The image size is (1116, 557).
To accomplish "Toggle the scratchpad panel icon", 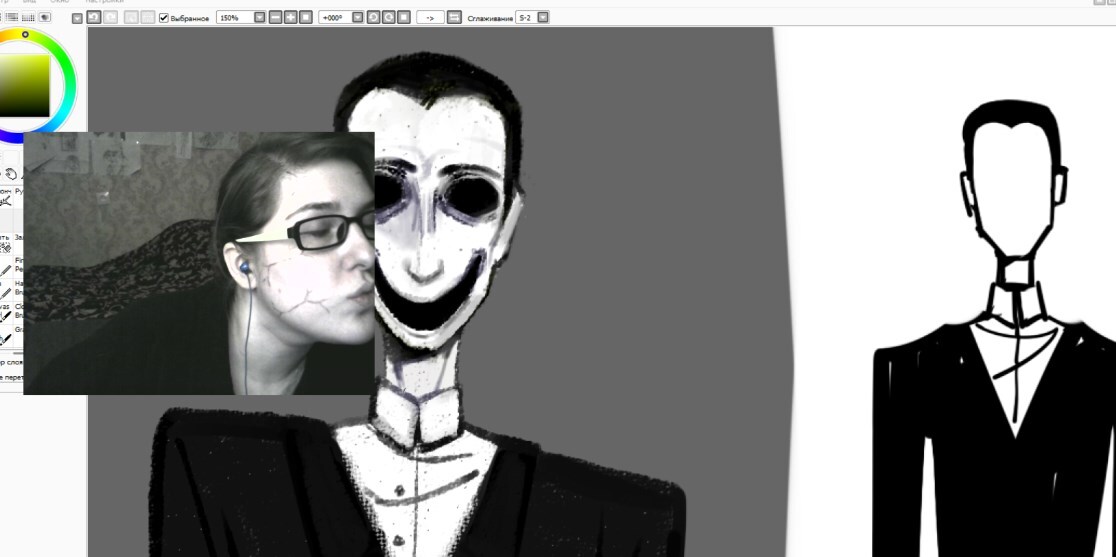I will click(x=45, y=16).
